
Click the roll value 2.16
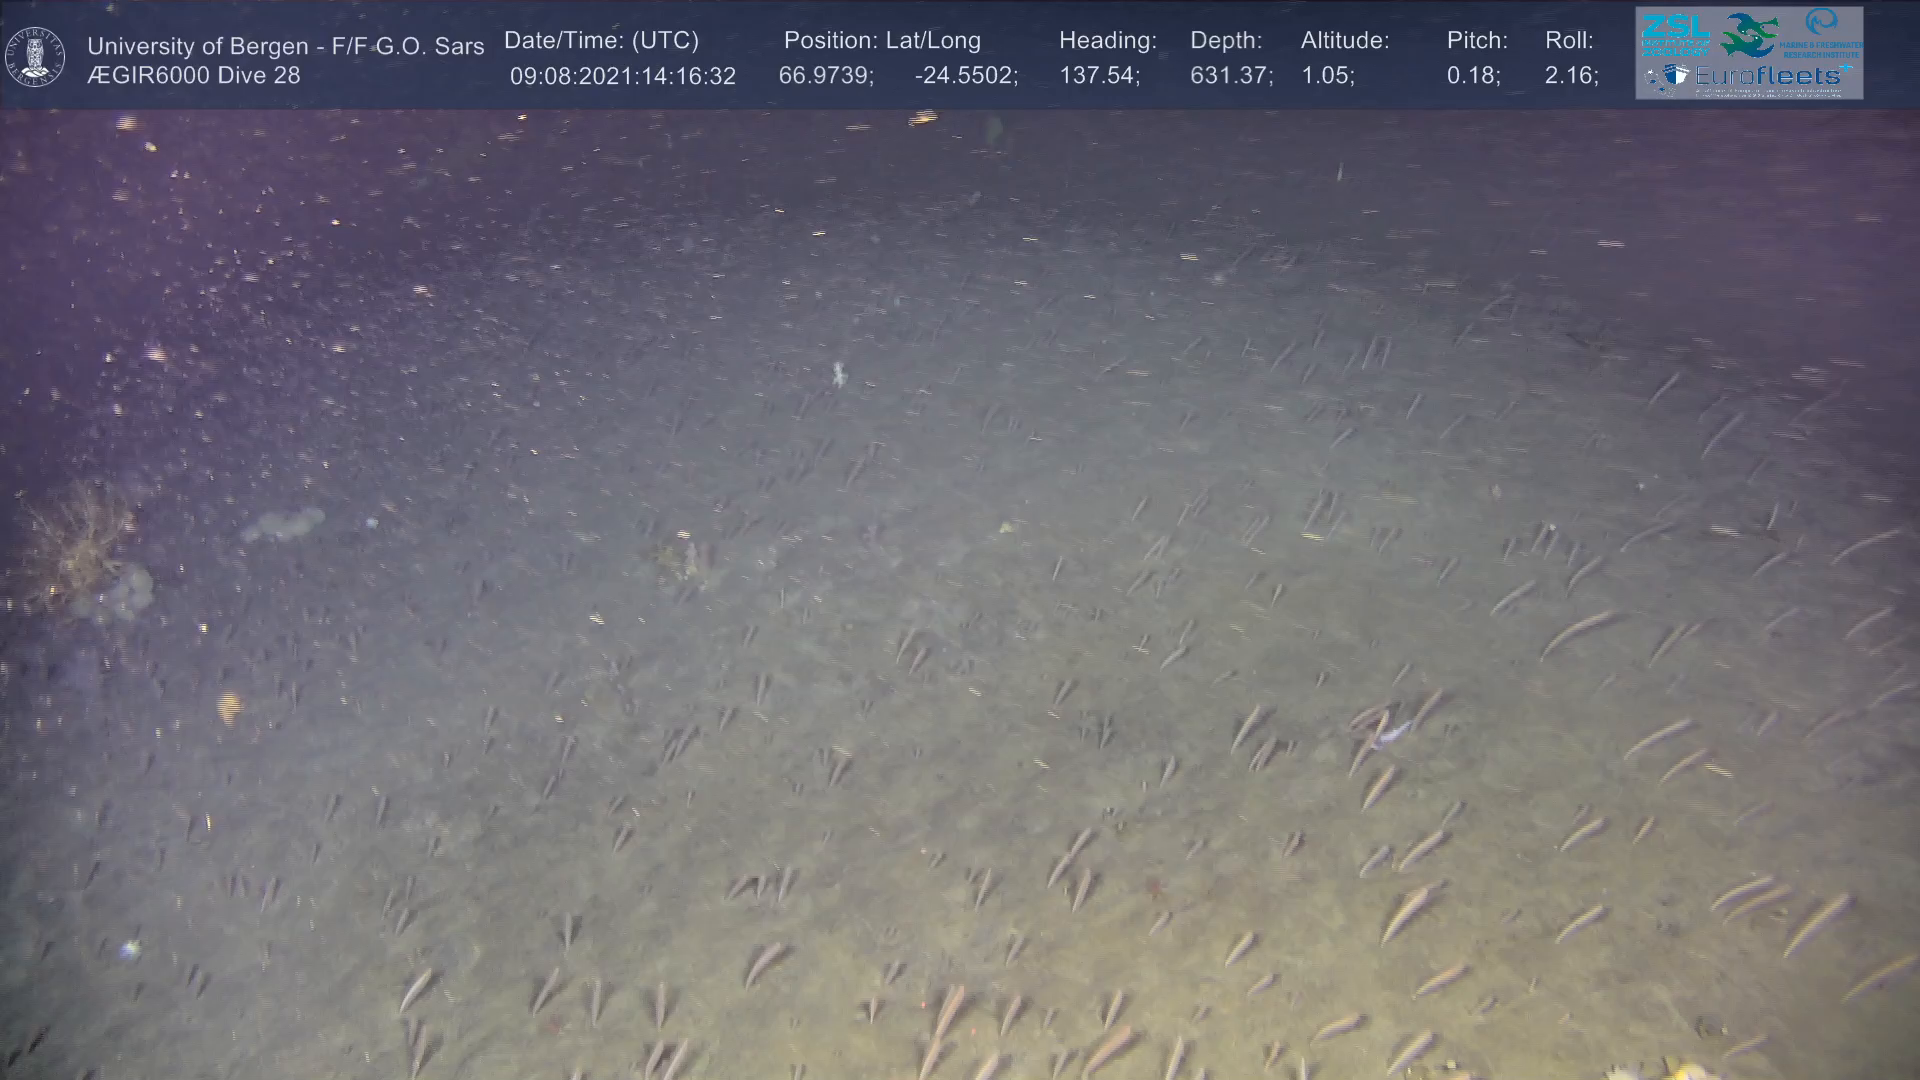click(1570, 77)
